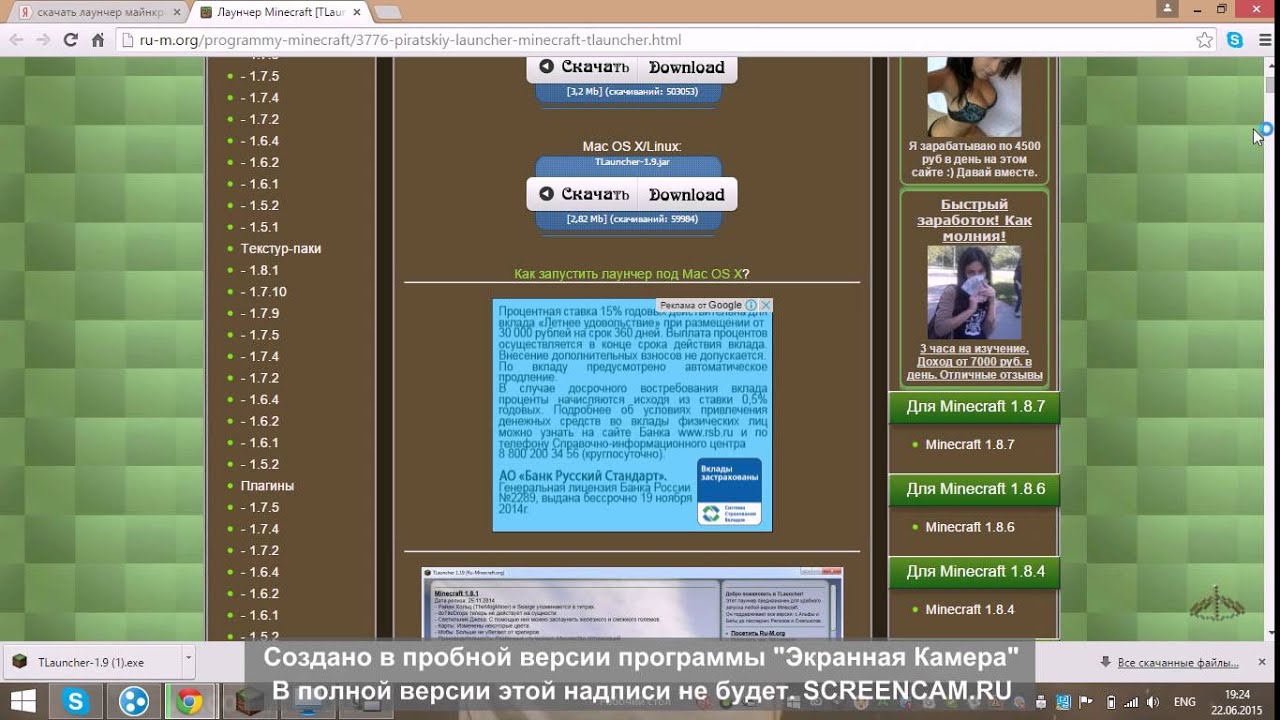Click the Для Minecraft 1.8.4 header
This screenshot has width=1280, height=720.
pos(974,573)
